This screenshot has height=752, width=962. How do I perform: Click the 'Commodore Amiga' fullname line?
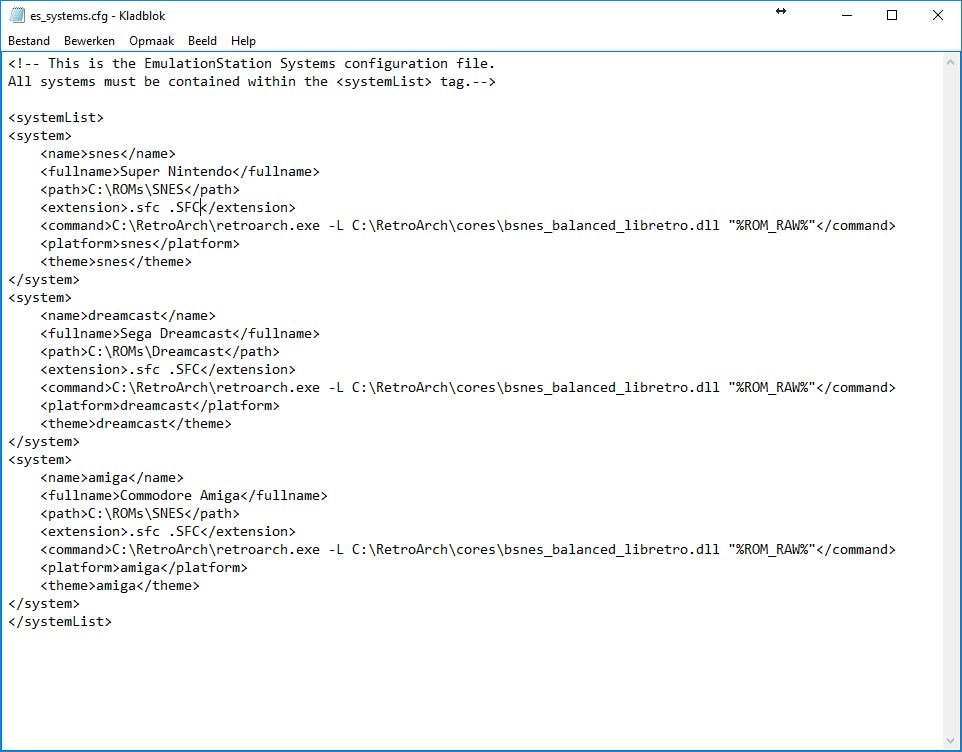[x=184, y=496]
